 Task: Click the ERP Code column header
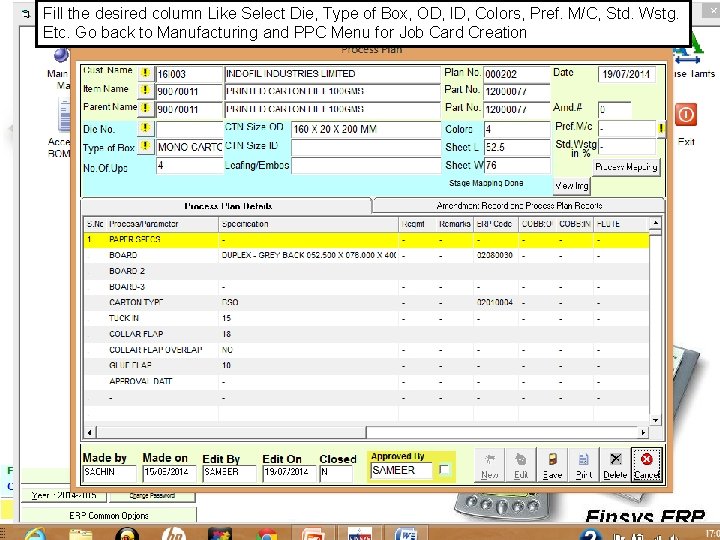495,224
